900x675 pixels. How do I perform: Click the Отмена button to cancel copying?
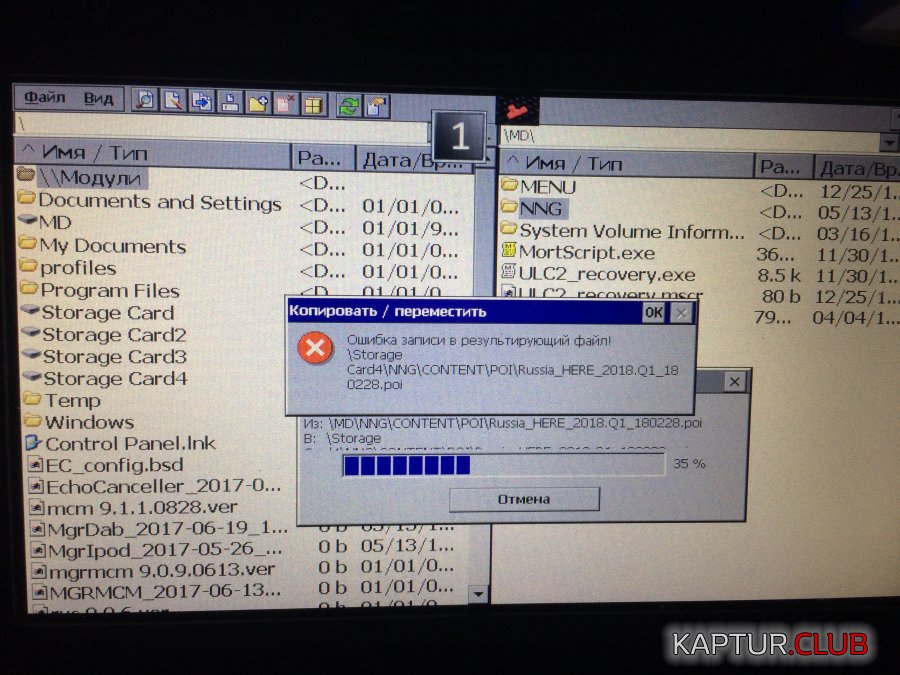tap(524, 499)
